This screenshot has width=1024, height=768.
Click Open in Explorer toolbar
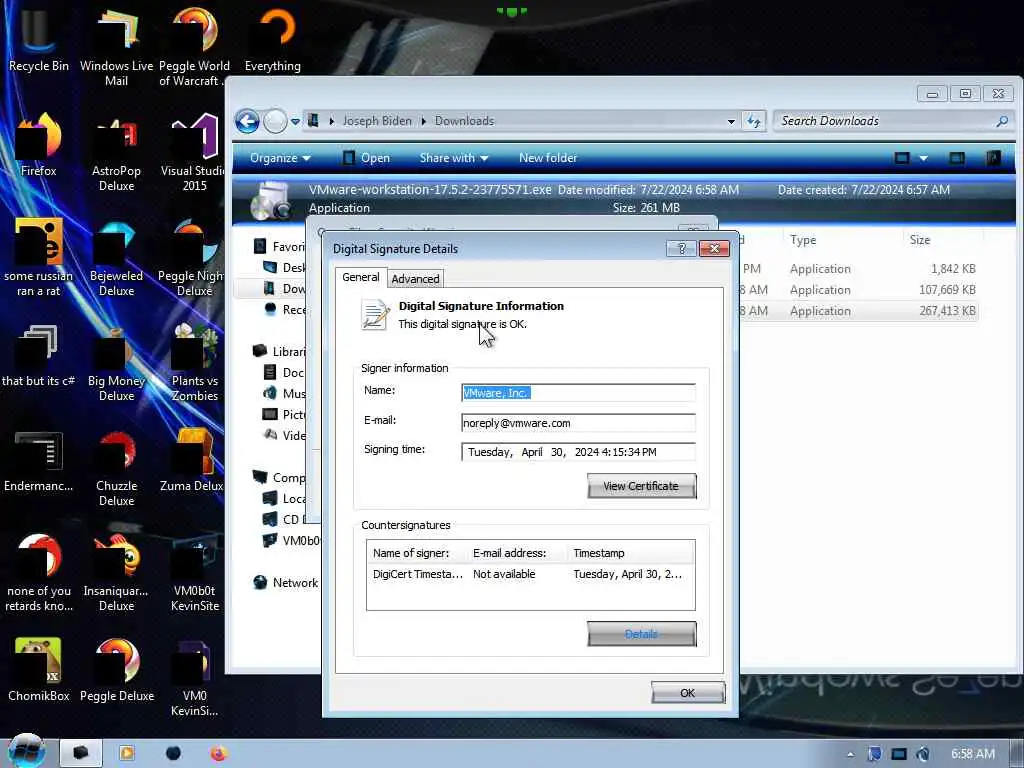click(366, 158)
